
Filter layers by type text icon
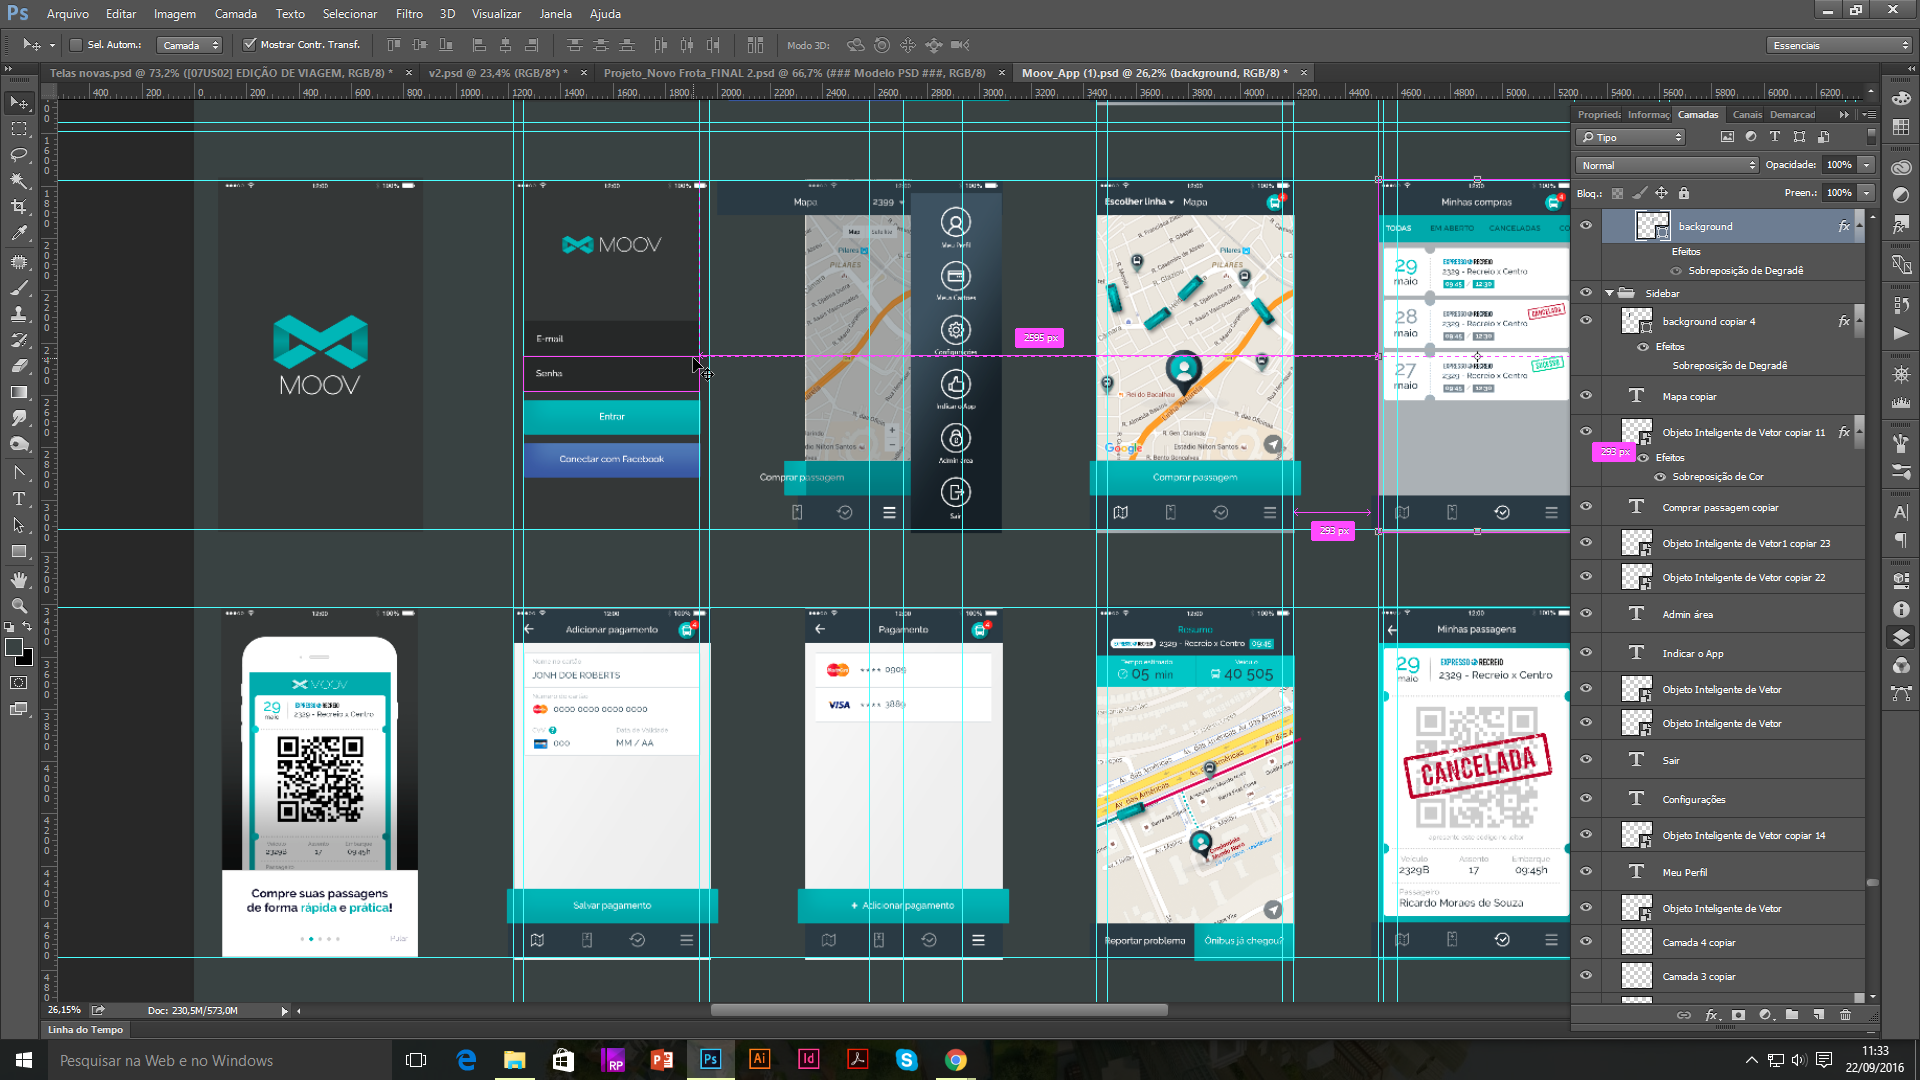[1775, 137]
